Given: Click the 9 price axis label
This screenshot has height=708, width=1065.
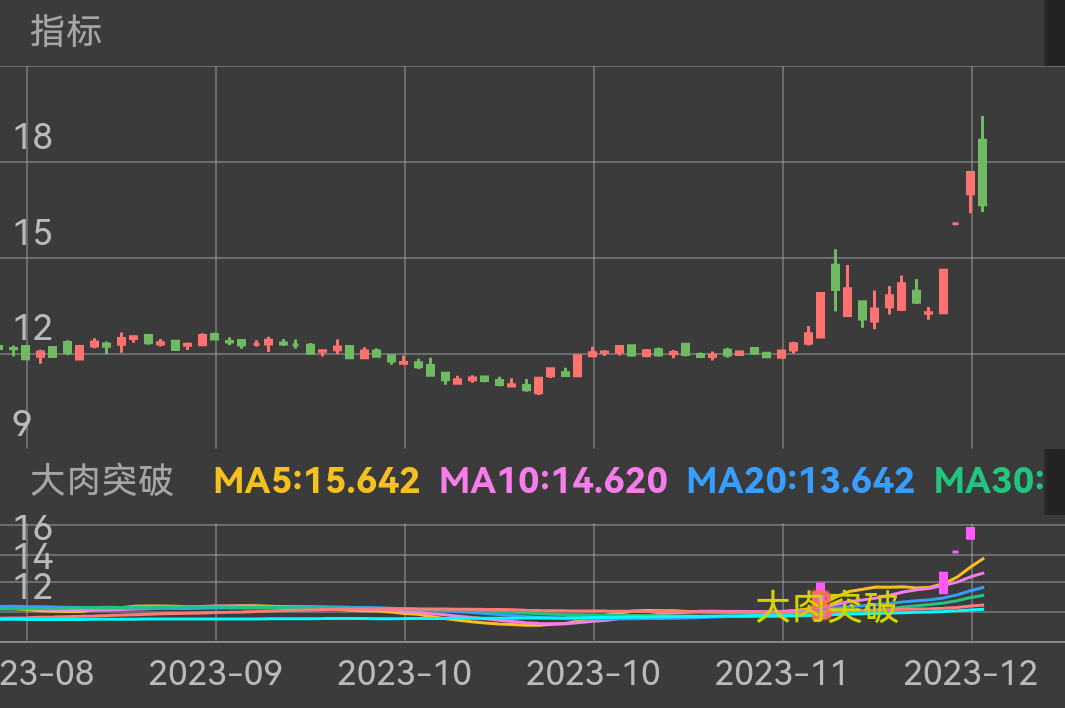Looking at the screenshot, I should point(22,424).
